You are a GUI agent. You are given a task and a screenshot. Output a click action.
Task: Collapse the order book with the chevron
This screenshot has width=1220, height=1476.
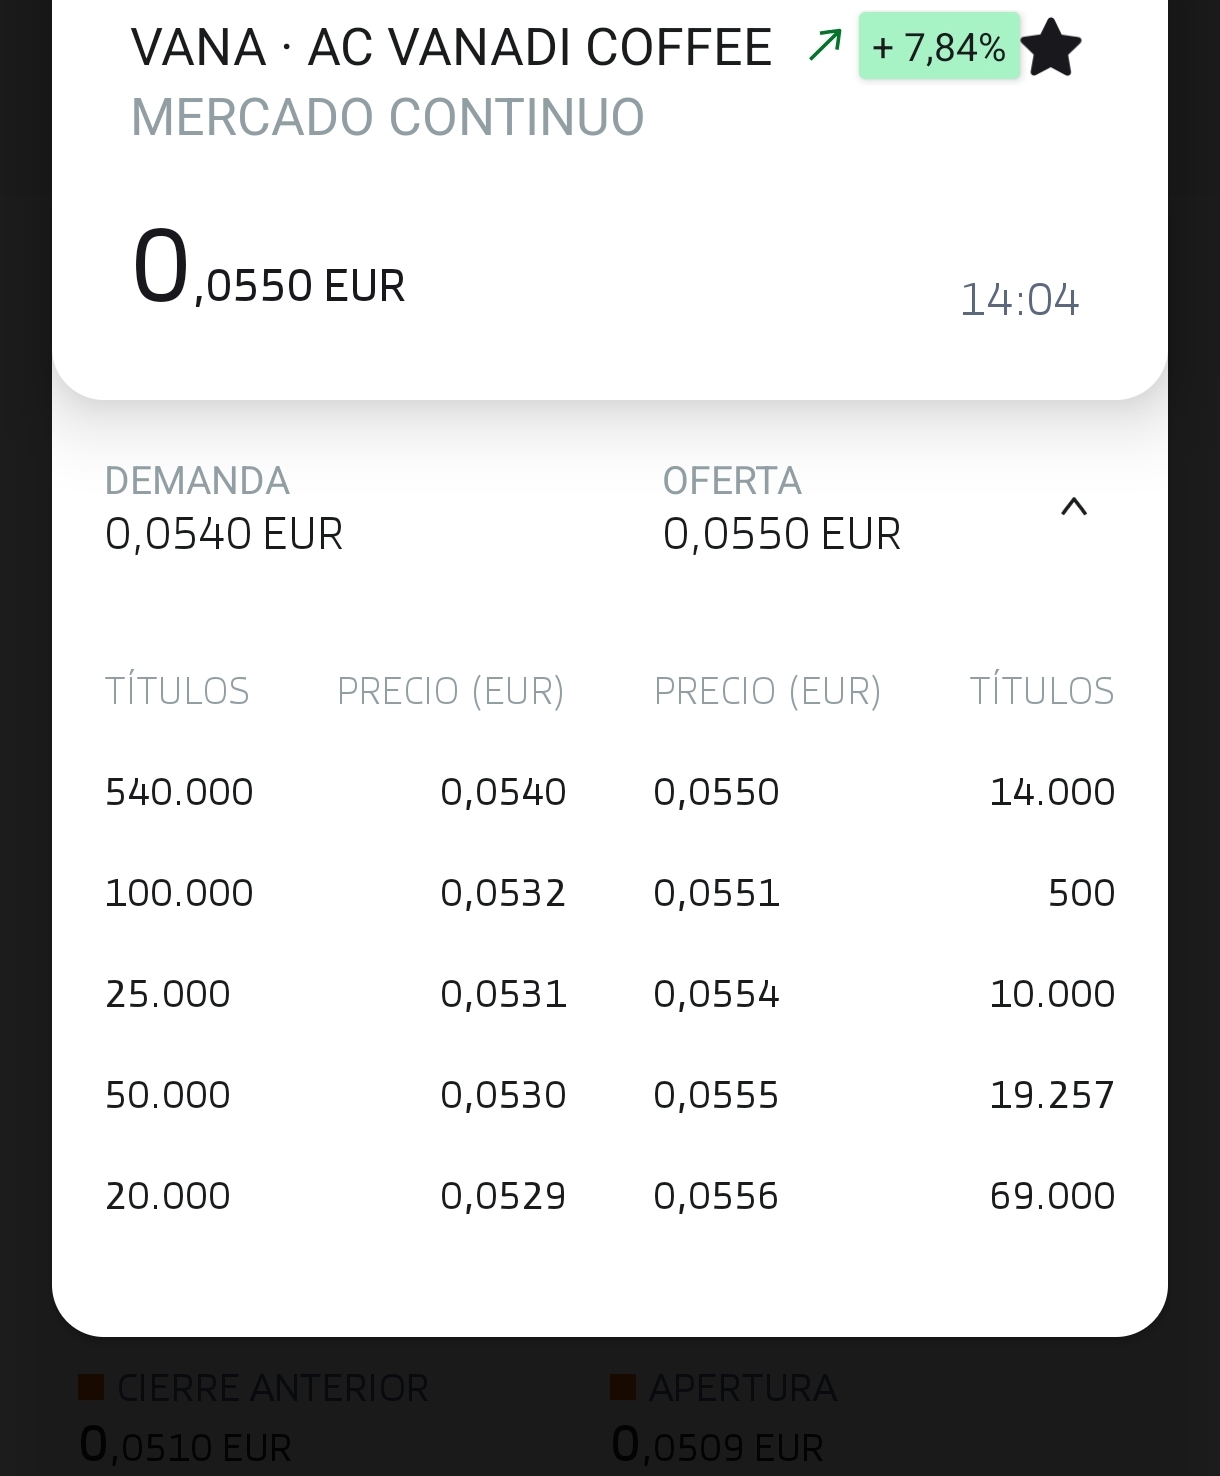1073,507
